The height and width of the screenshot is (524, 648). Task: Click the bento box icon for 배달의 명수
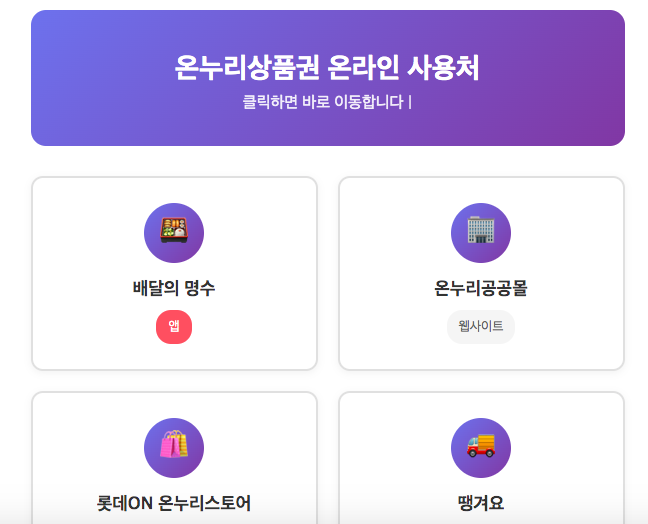(174, 233)
